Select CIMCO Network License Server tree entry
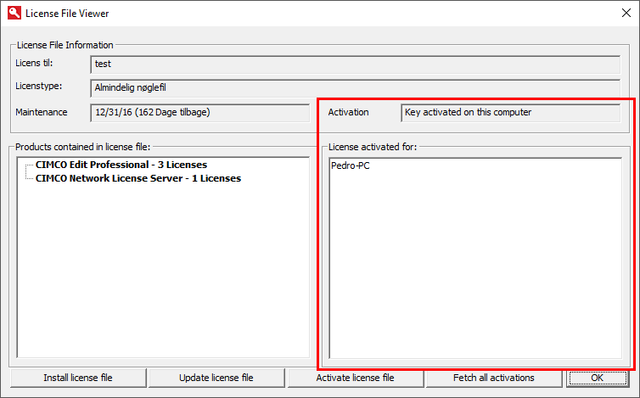The width and height of the screenshot is (640, 398). (138, 178)
